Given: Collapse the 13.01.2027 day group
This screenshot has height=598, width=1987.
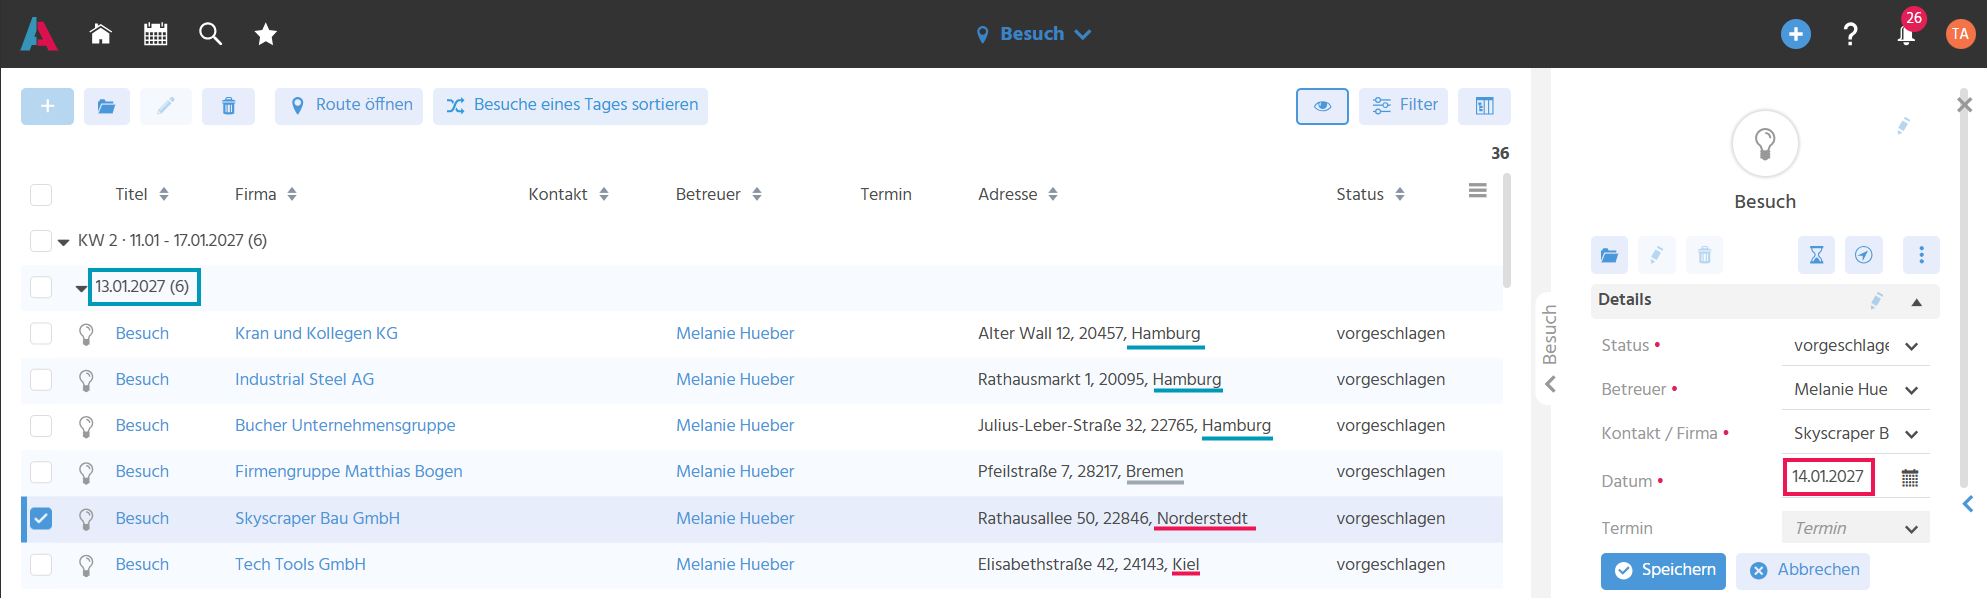Looking at the screenshot, I should [x=81, y=288].
